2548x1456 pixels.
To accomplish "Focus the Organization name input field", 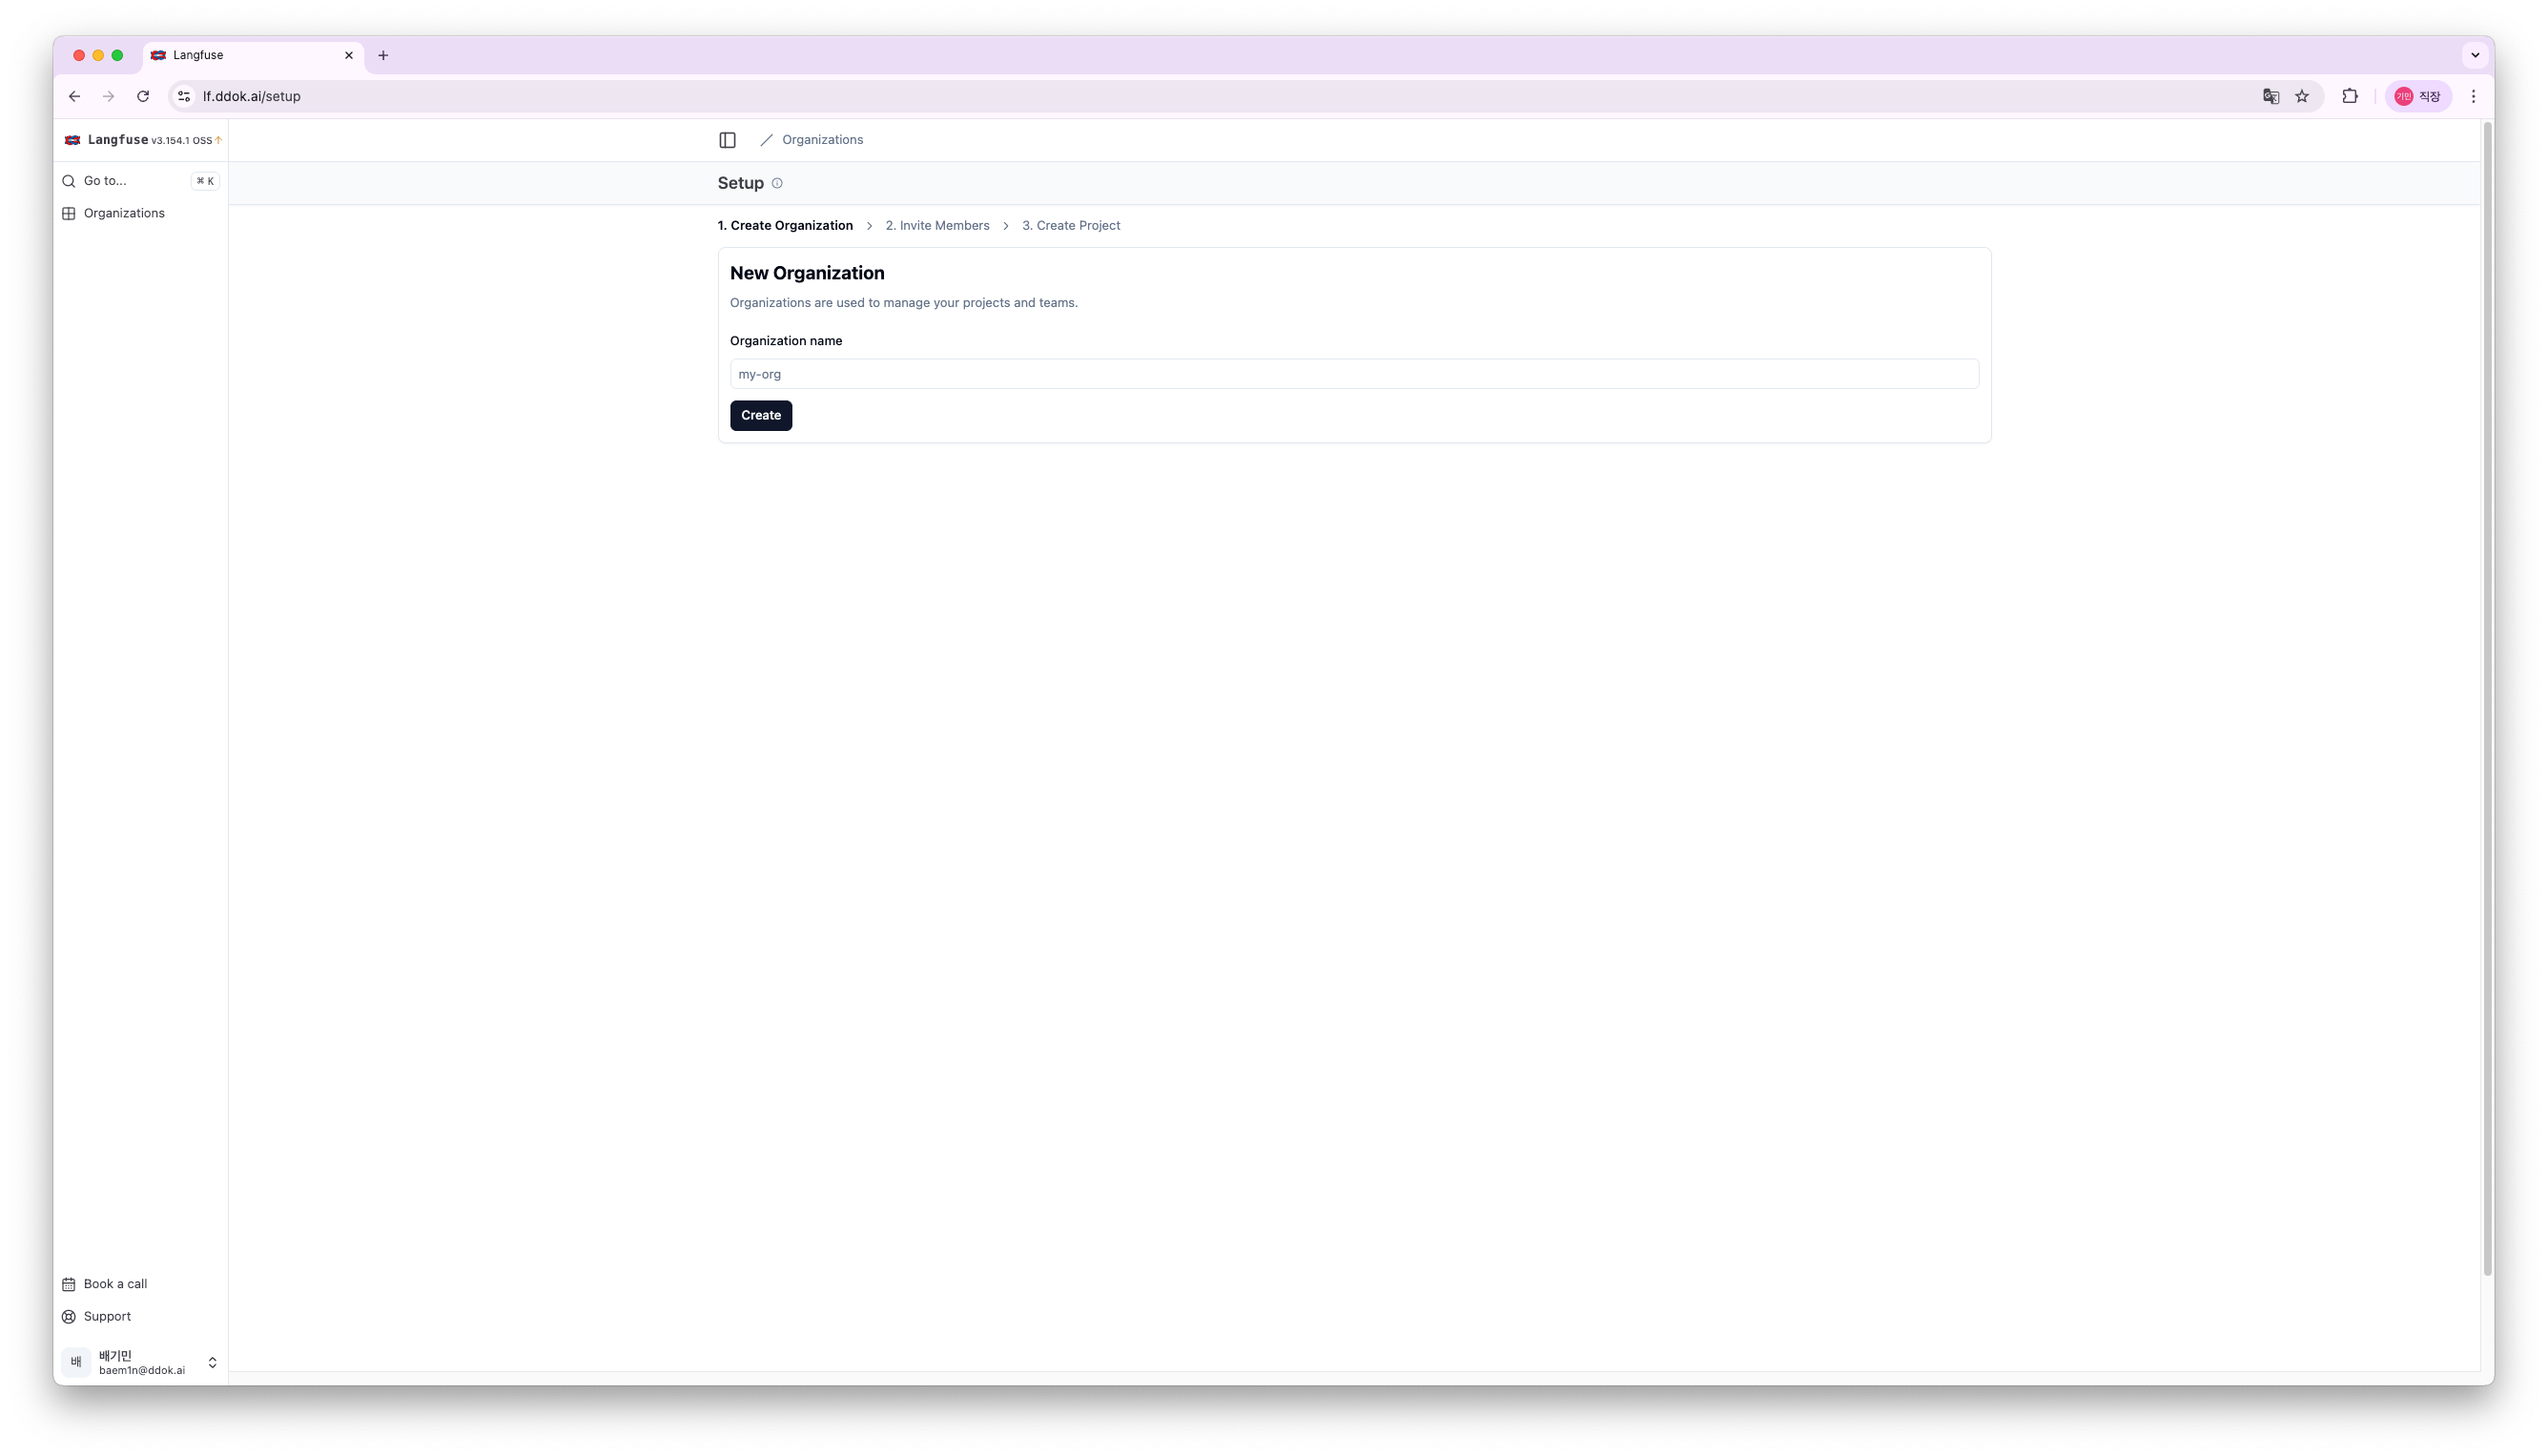I will [1354, 374].
